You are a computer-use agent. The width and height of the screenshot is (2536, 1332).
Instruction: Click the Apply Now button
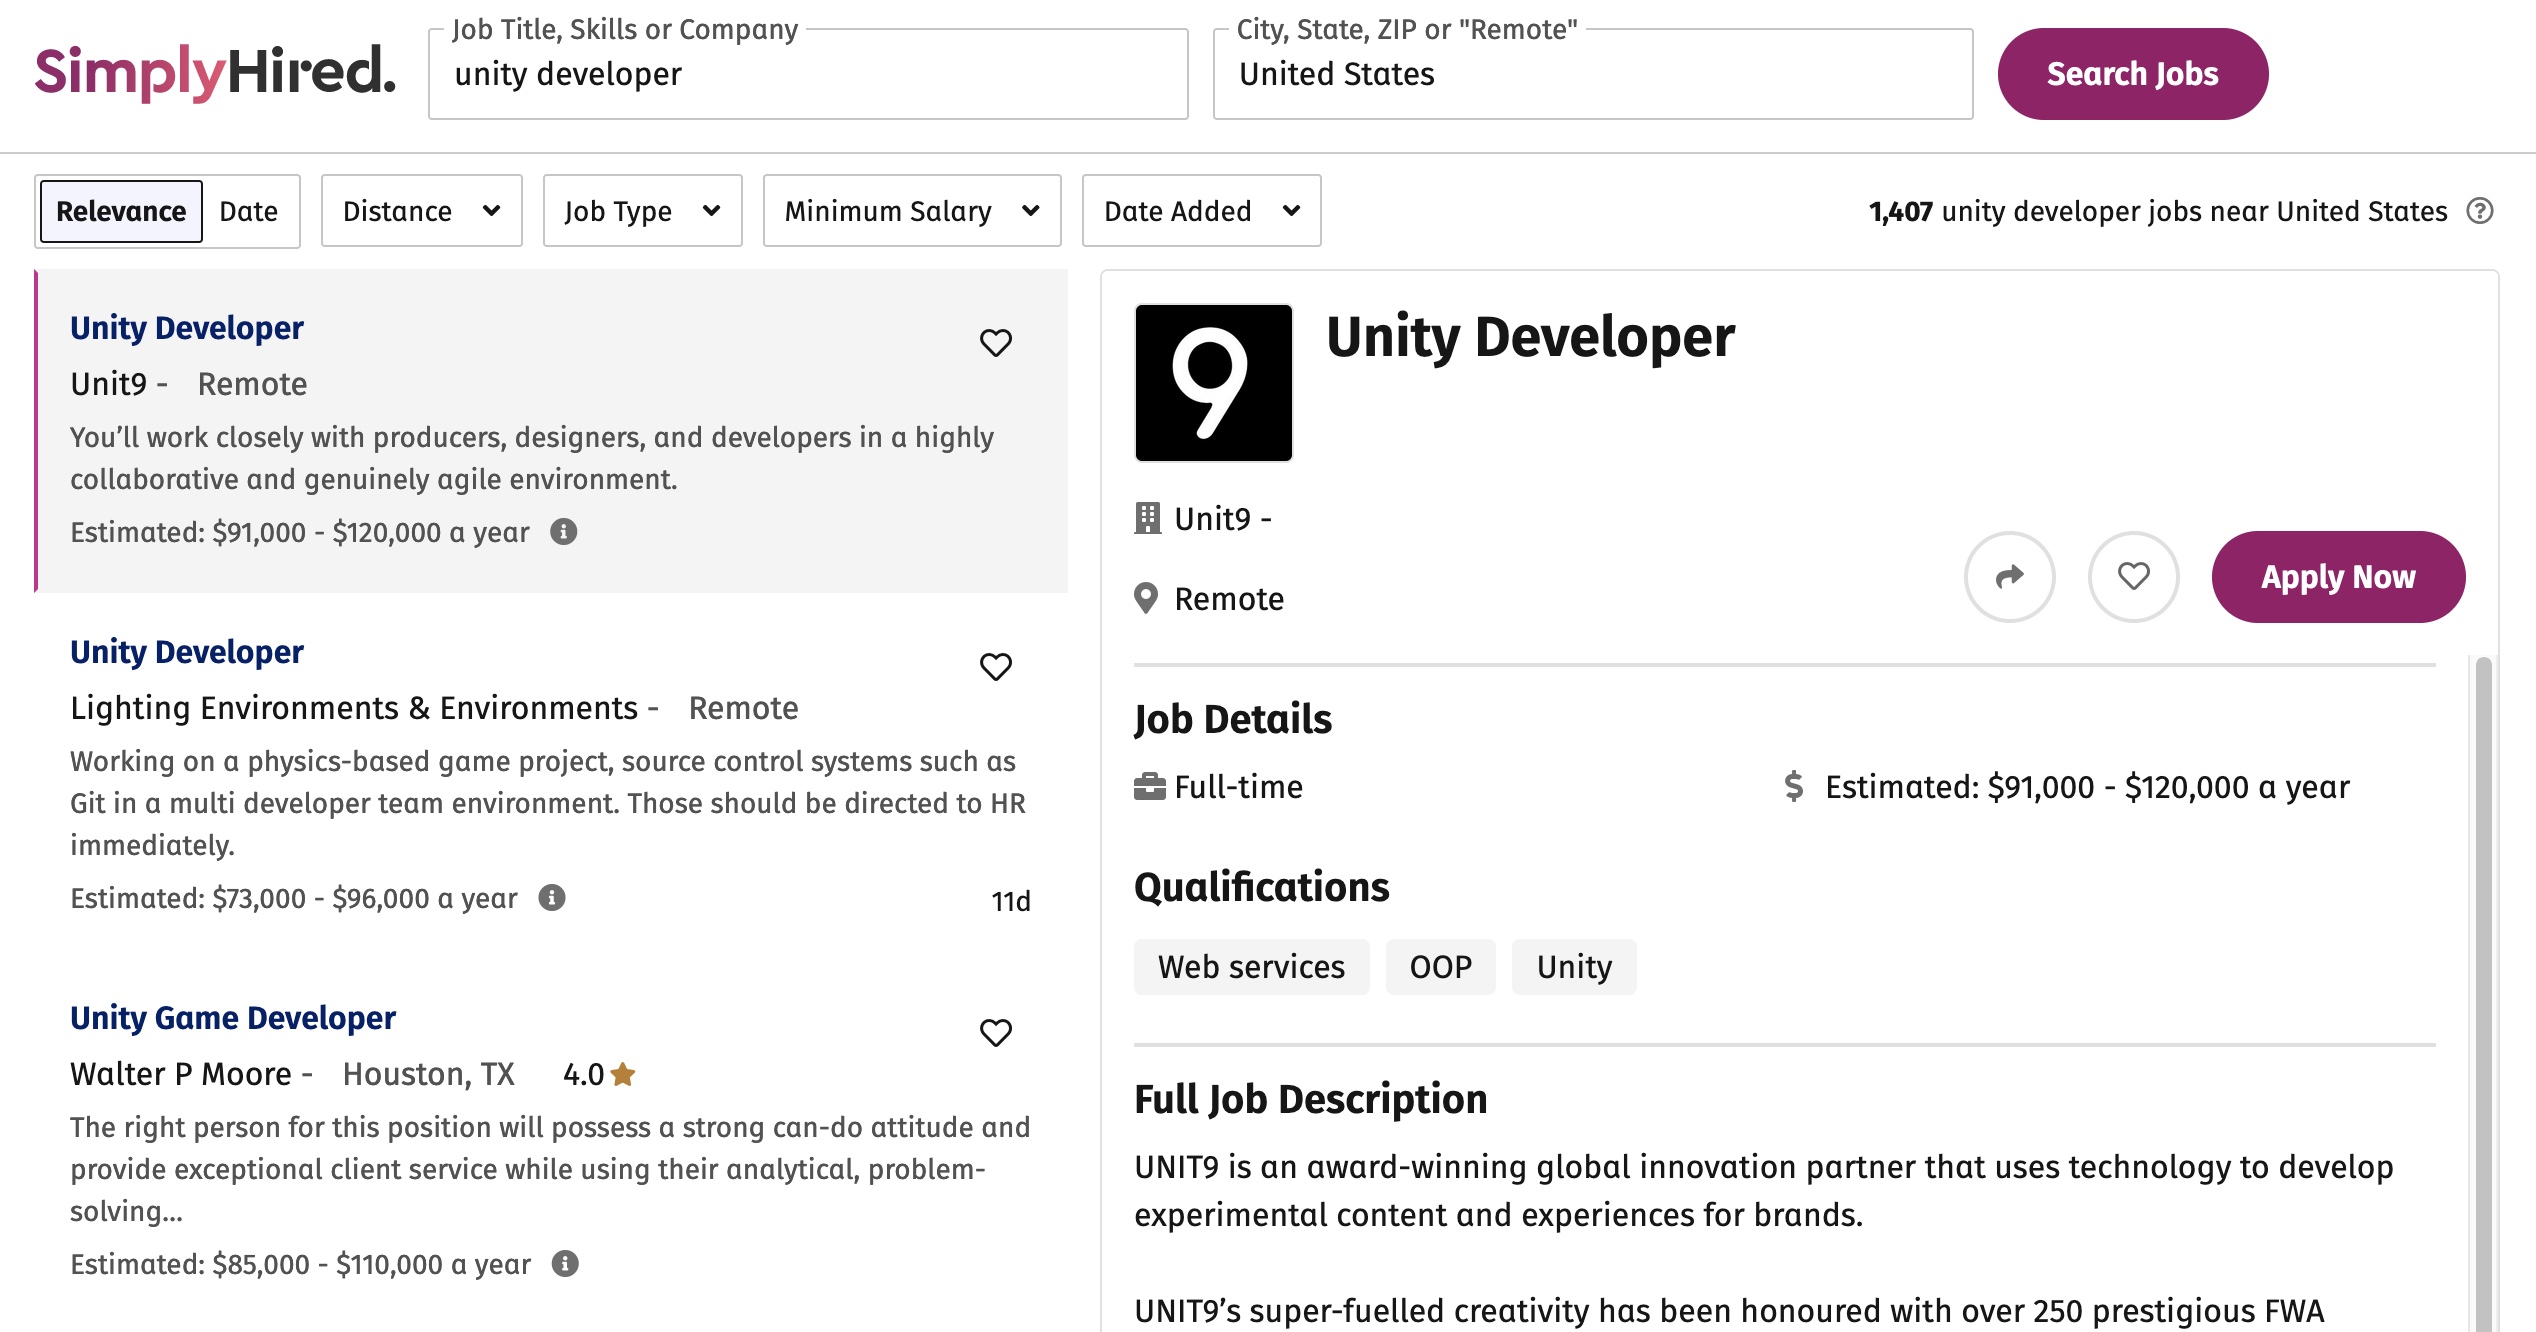pos(2338,576)
